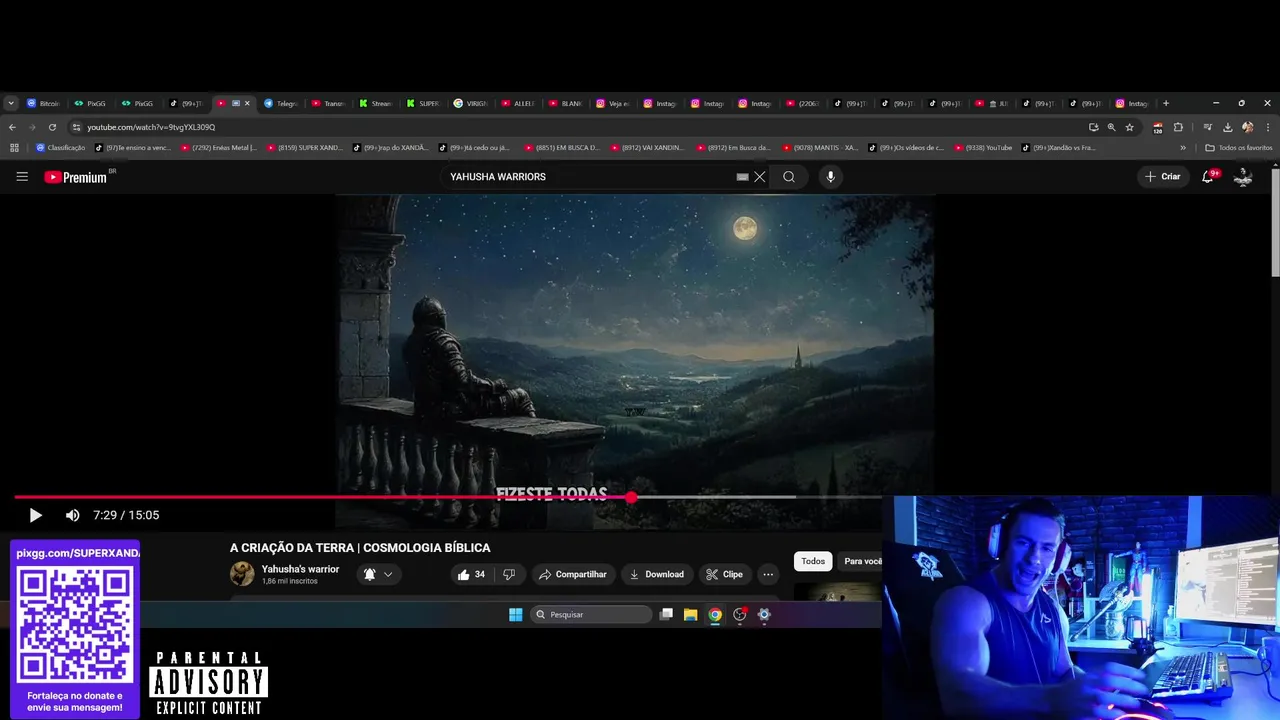Click the Pesquisar taskbar search box
This screenshot has height=720, width=1280.
(591, 615)
